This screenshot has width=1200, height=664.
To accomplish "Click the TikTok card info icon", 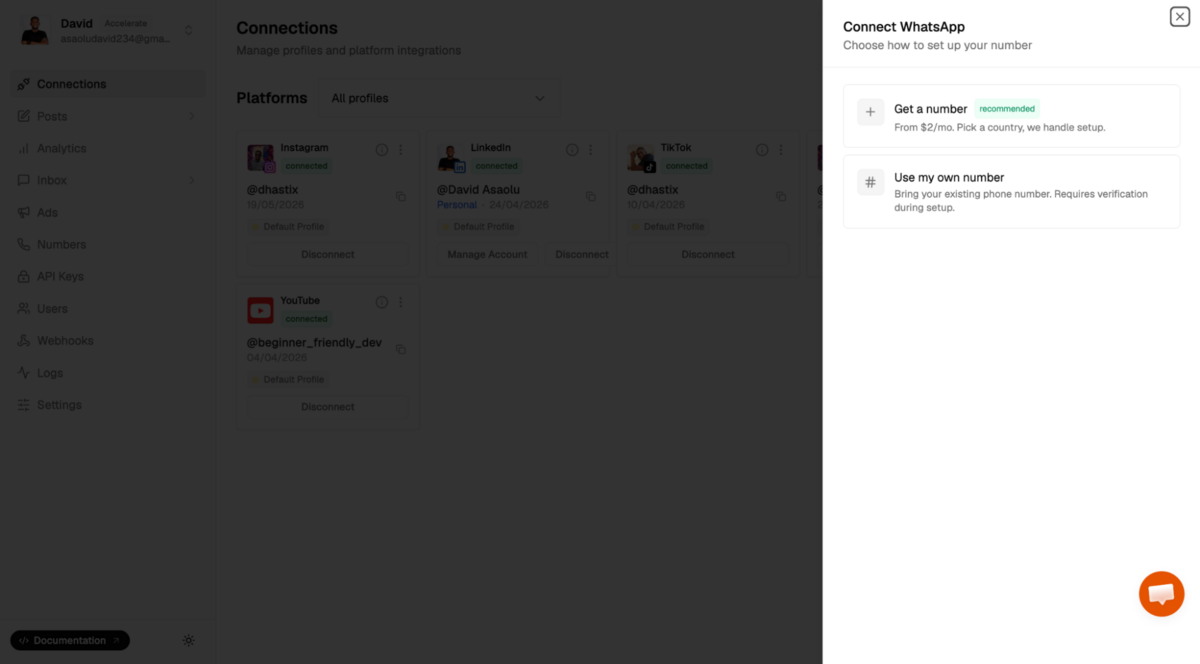I will pos(762,150).
